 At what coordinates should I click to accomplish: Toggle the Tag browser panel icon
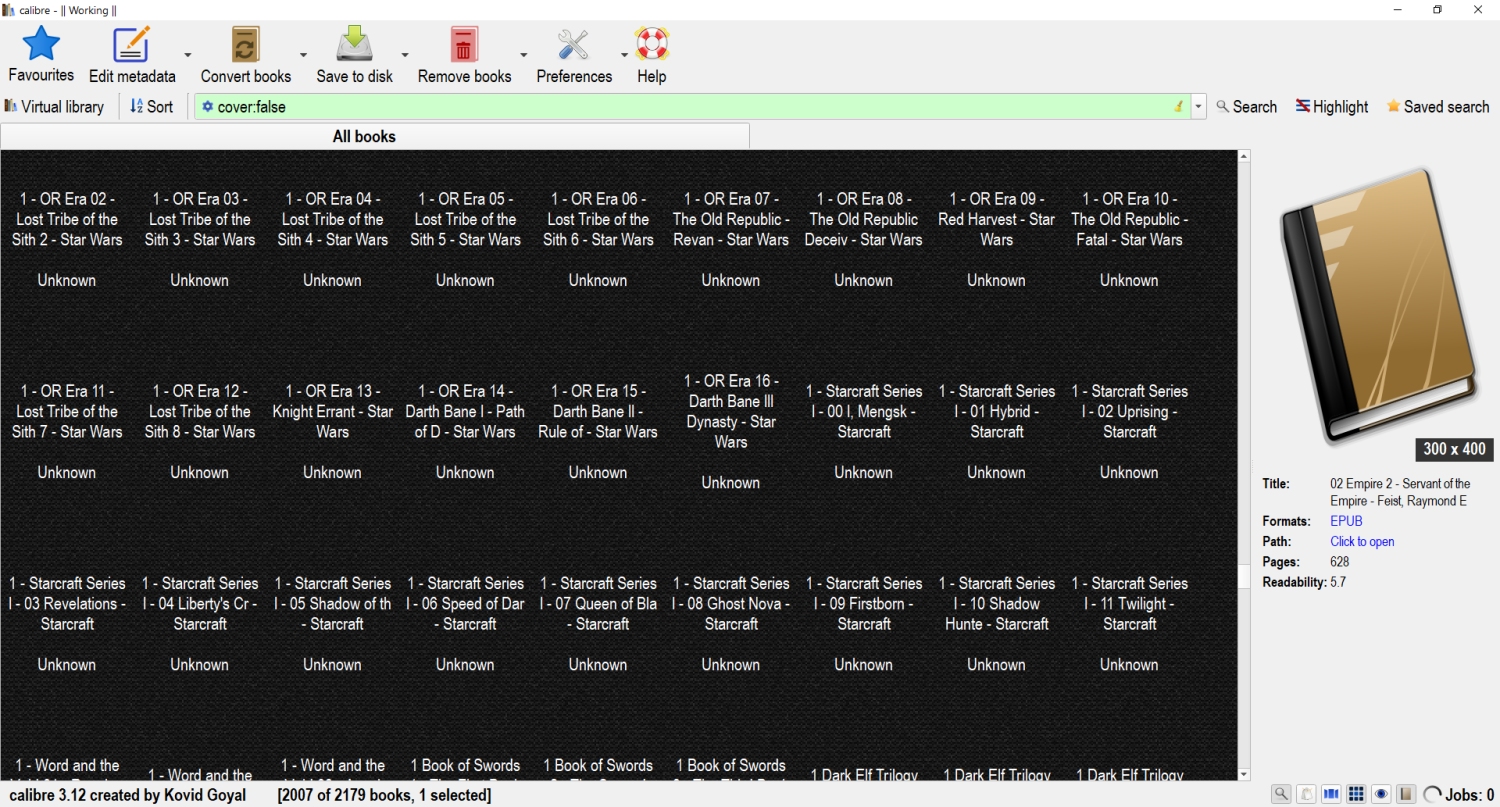1306,794
